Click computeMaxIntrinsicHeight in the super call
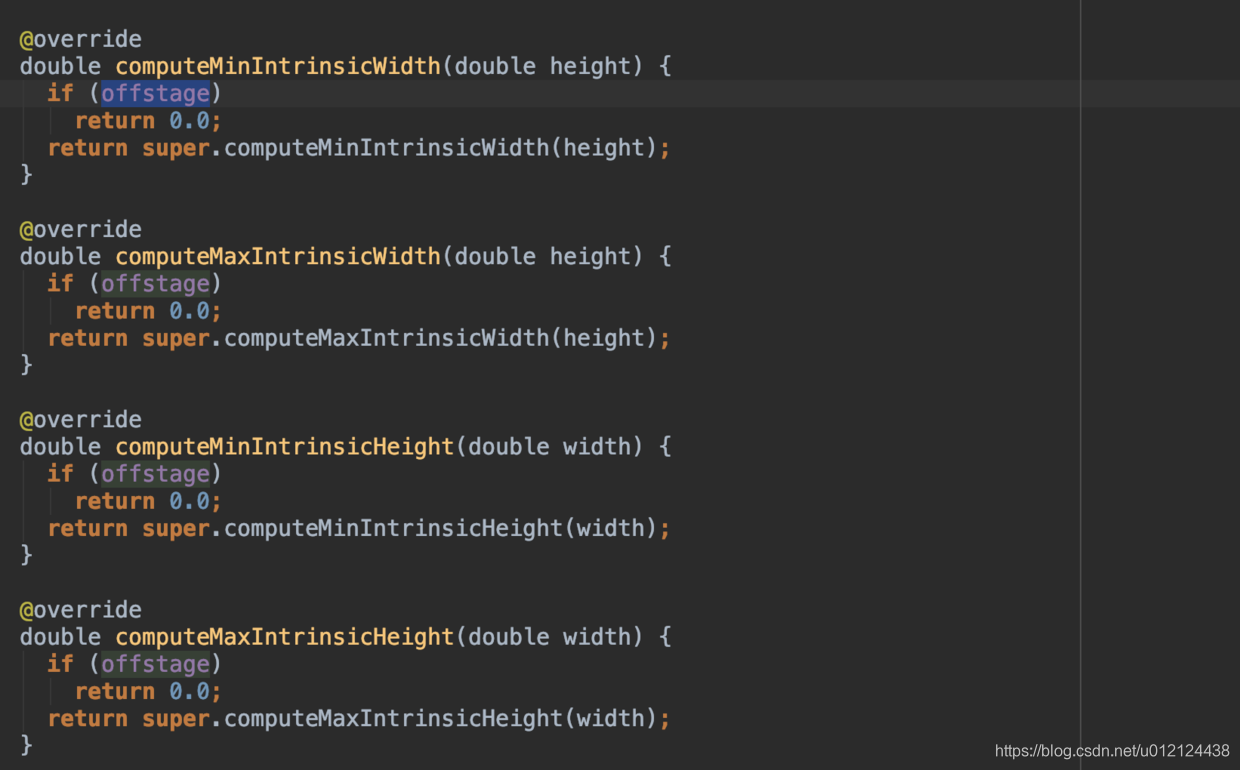This screenshot has height=770, width=1240. (x=394, y=718)
